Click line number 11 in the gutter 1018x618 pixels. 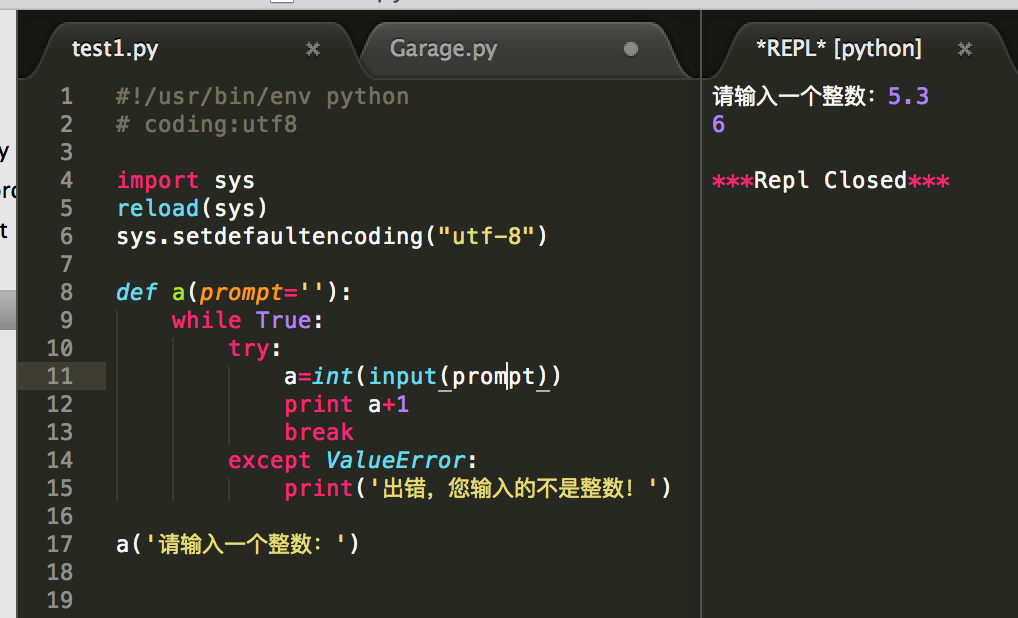[x=60, y=376]
